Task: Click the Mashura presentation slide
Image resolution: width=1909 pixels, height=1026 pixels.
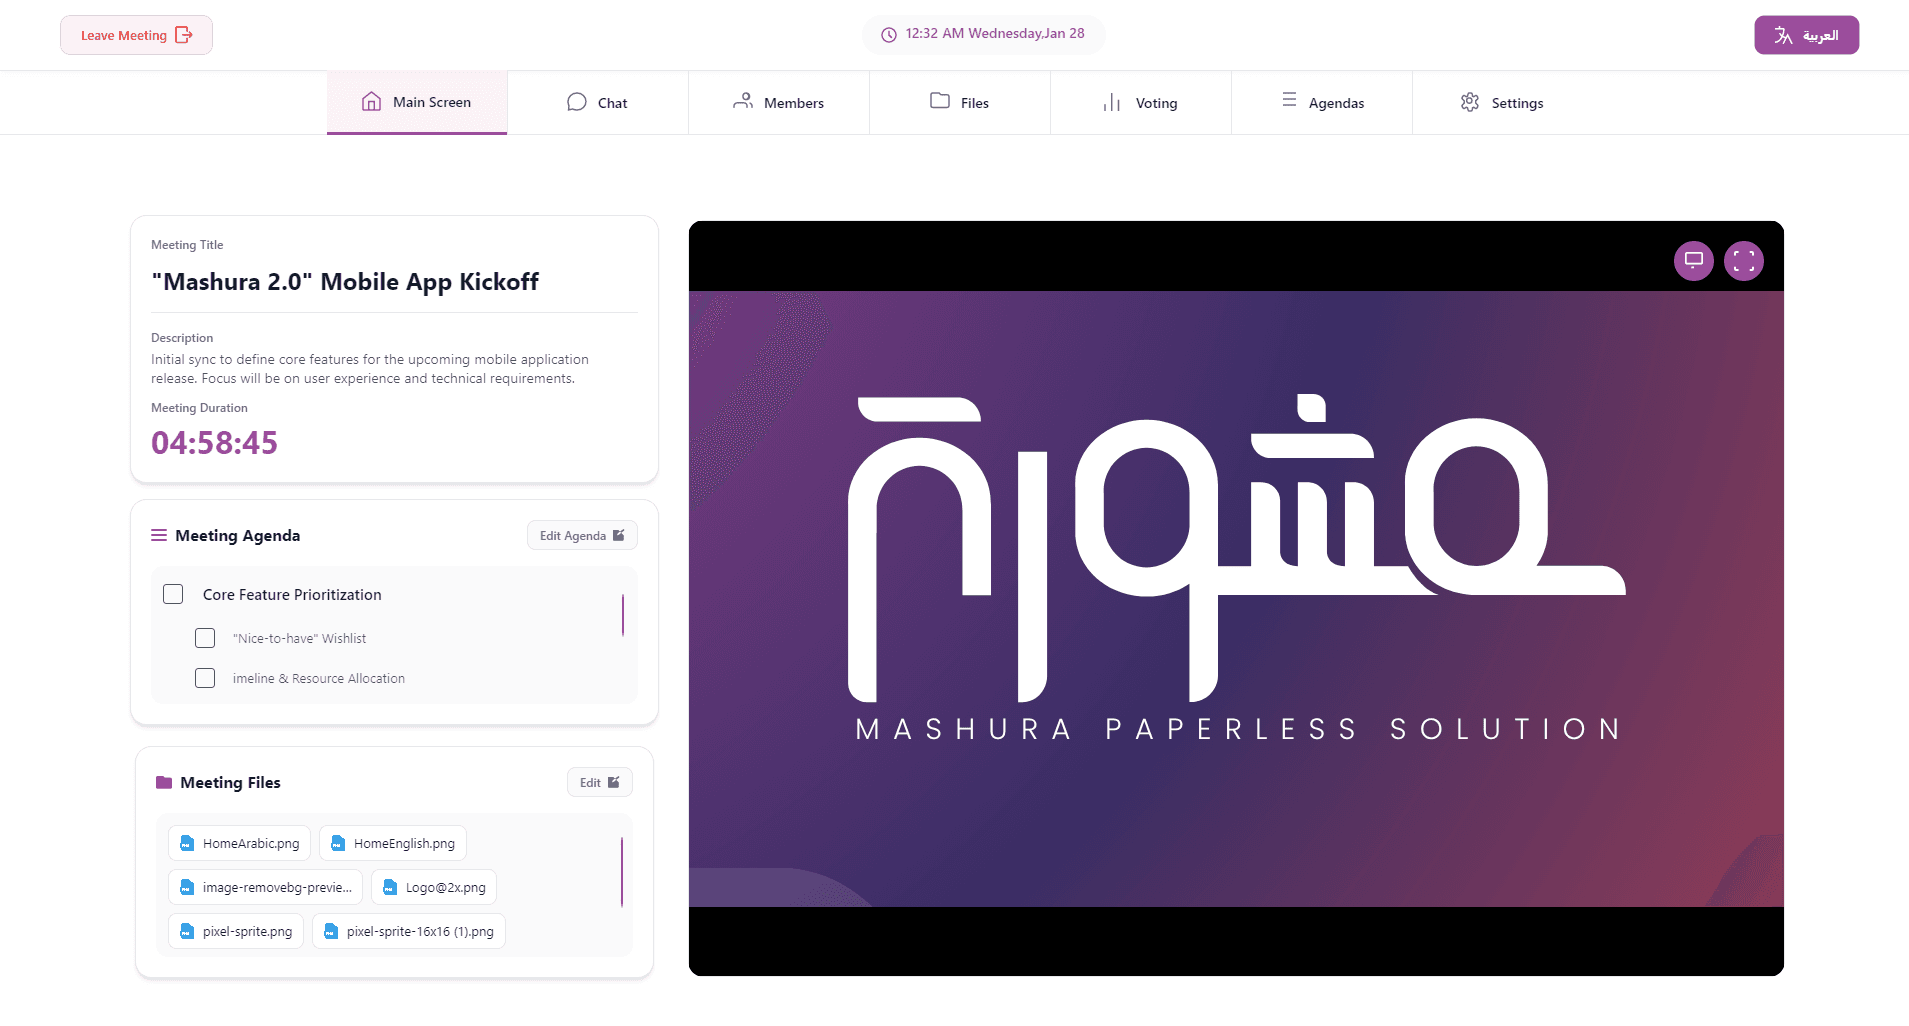Action: [1236, 599]
